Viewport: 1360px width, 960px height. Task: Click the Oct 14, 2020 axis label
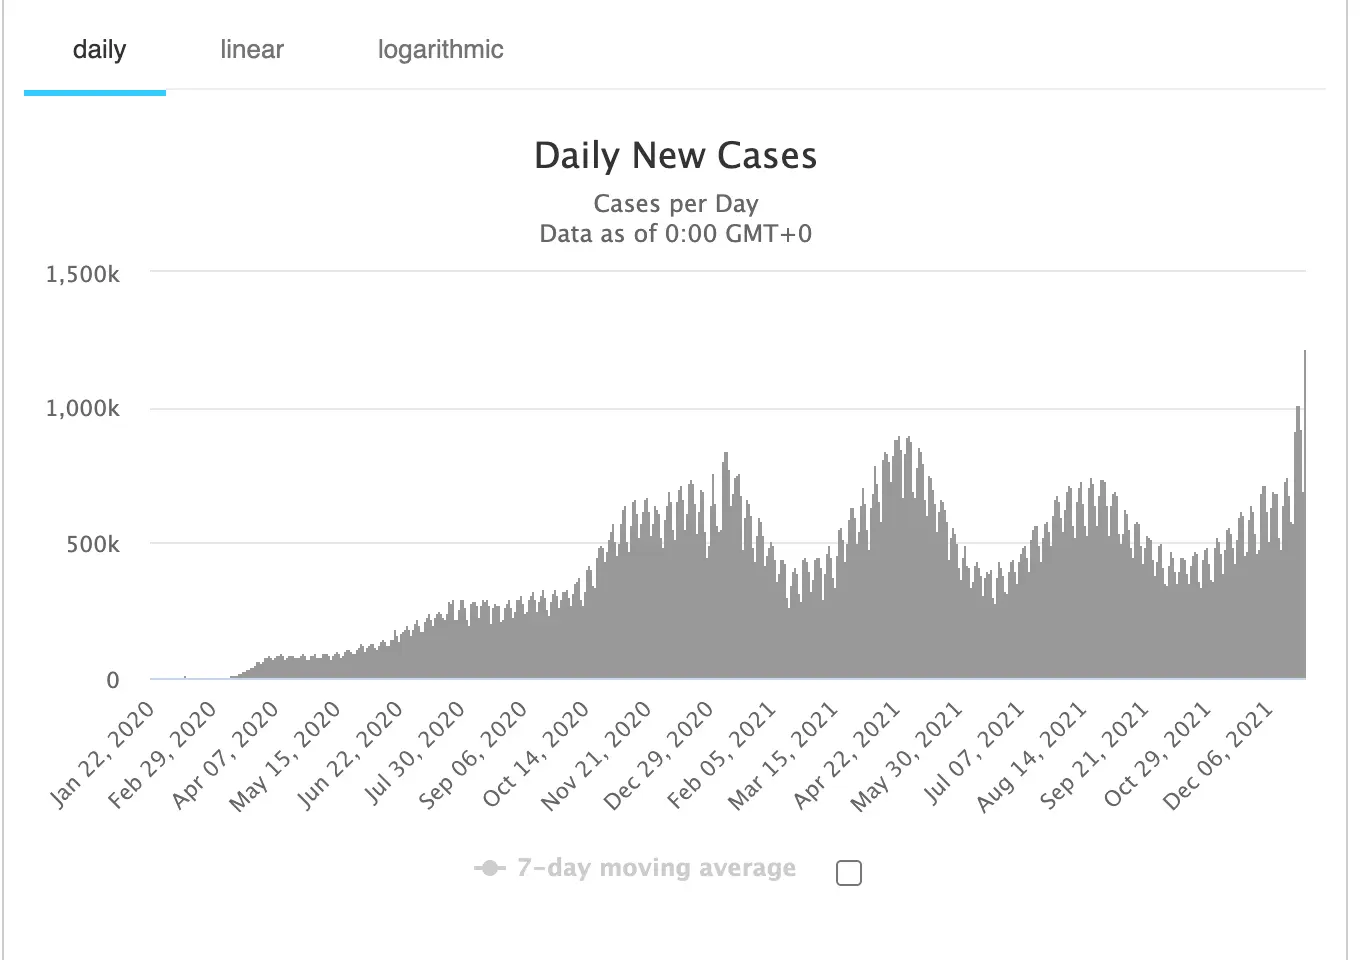point(535,755)
